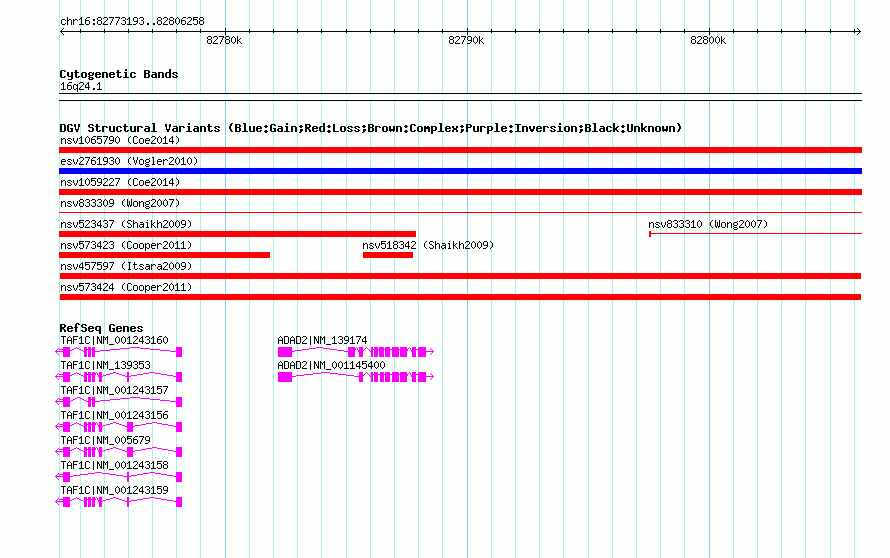Click the TAF1C|NM_001243160 label text
Viewport: 890px width, 558px height.
pos(114,341)
